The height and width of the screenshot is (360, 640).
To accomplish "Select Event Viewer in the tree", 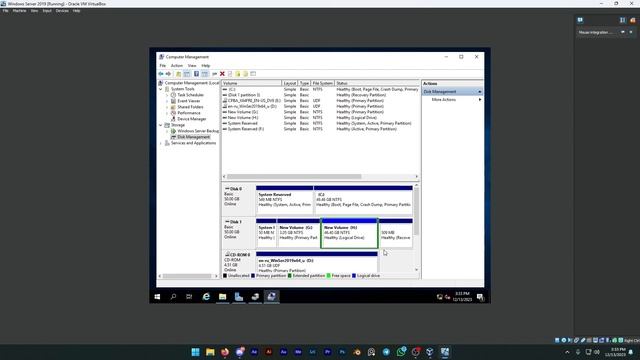I will (189, 101).
